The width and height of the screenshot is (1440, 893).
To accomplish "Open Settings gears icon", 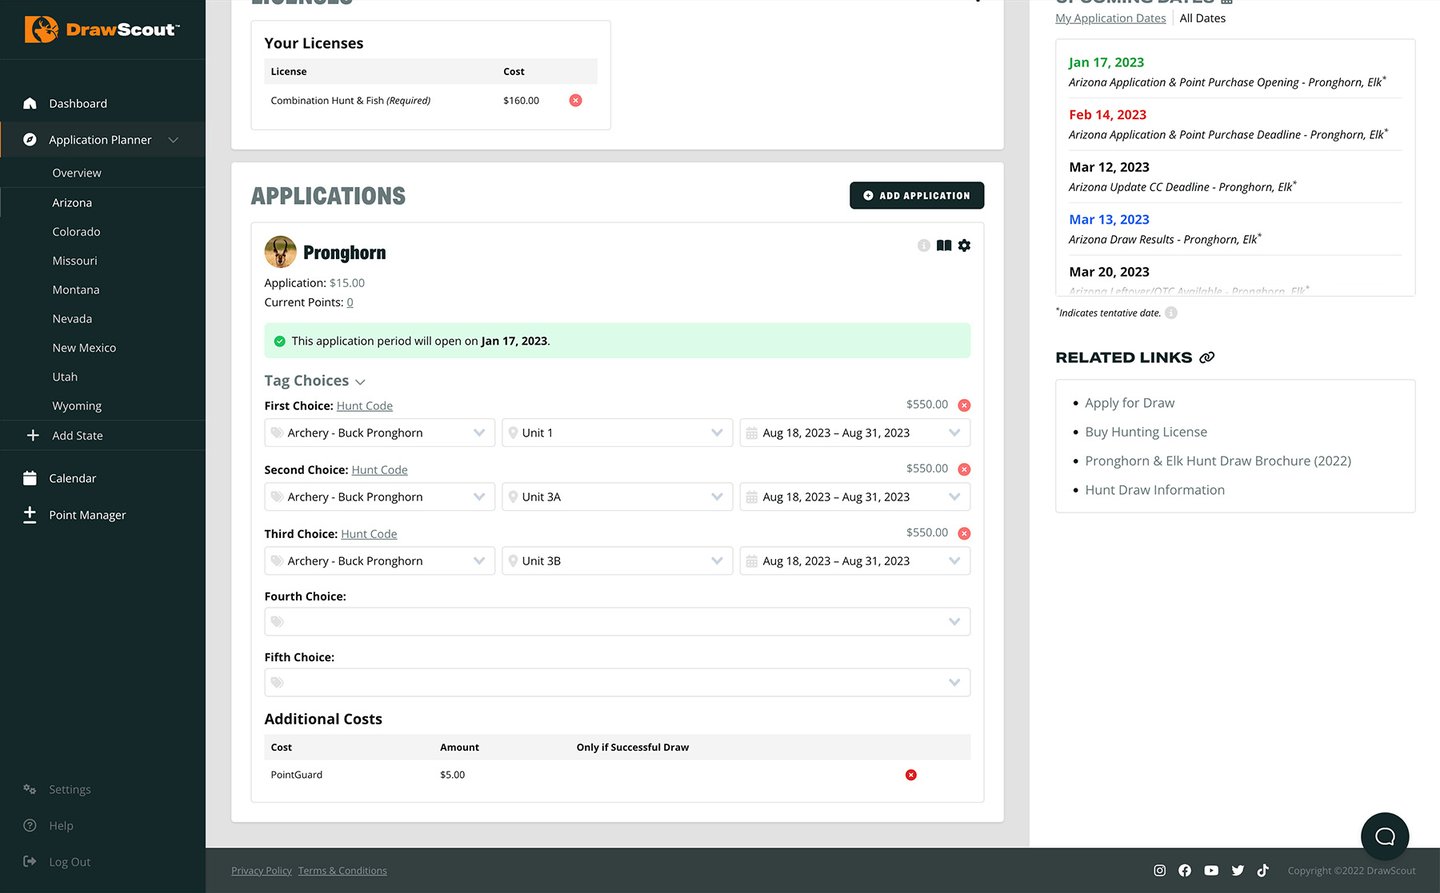I will tap(30, 789).
